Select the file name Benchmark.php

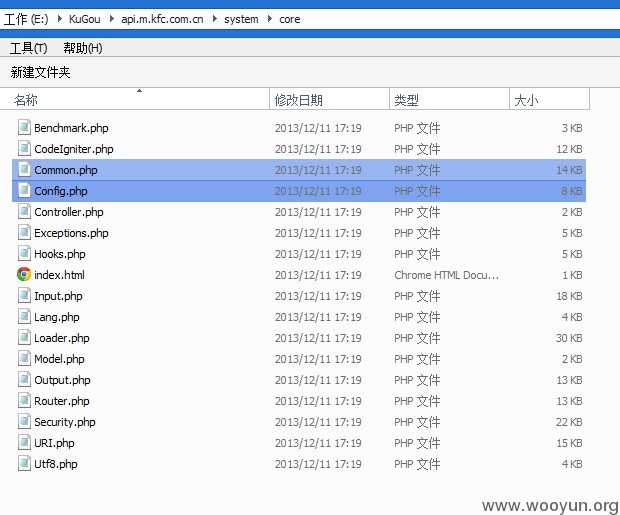[x=71, y=128]
